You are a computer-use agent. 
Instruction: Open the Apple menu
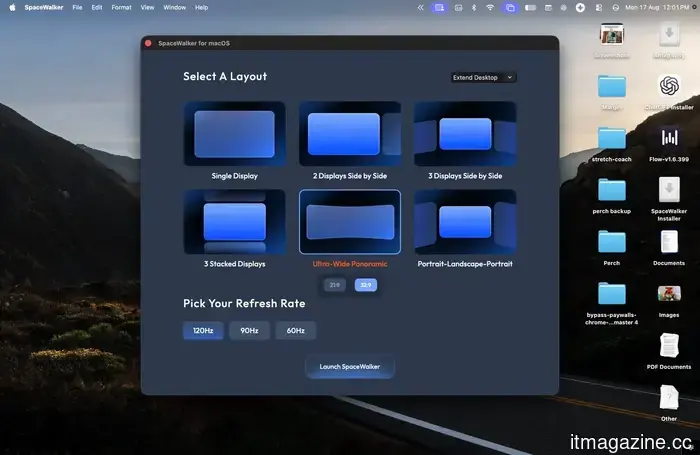[12, 7]
